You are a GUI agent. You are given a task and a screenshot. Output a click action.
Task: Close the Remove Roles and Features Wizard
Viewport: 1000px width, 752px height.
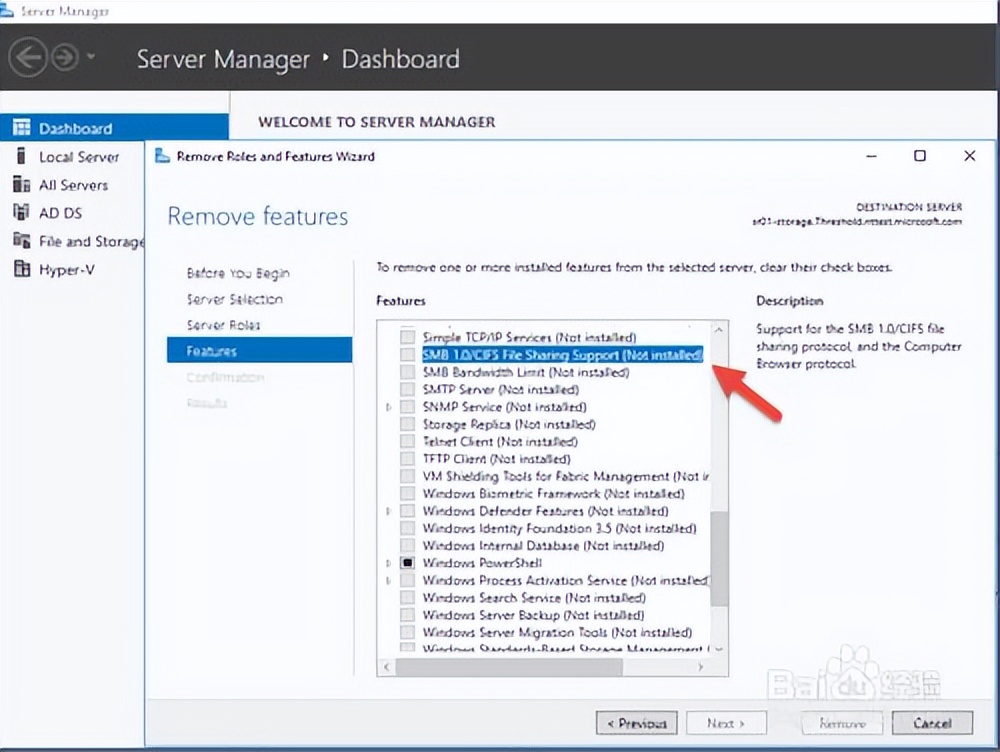point(969,156)
